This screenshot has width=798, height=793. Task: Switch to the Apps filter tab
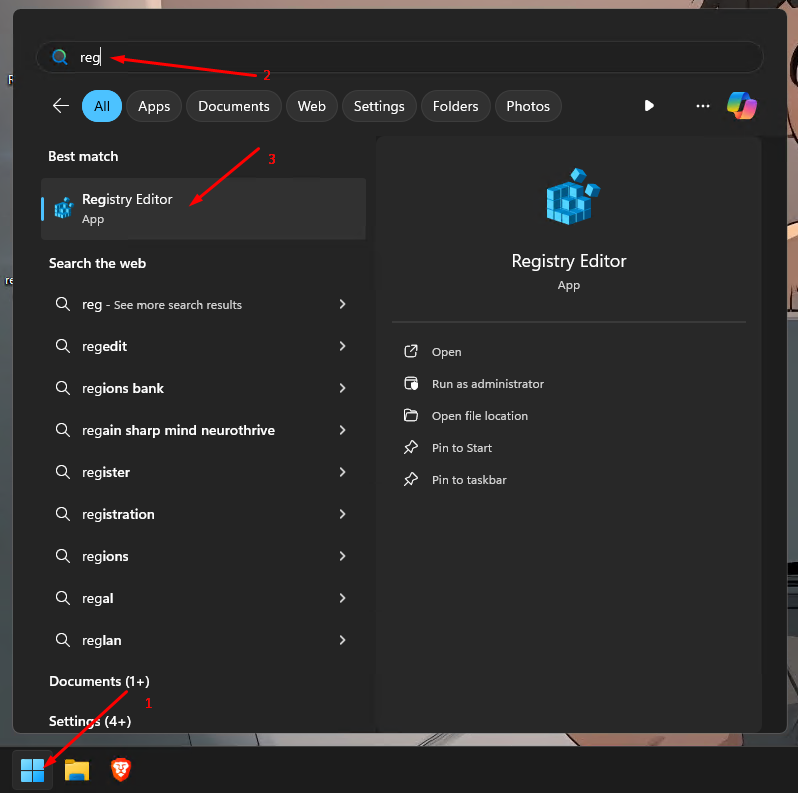154,106
